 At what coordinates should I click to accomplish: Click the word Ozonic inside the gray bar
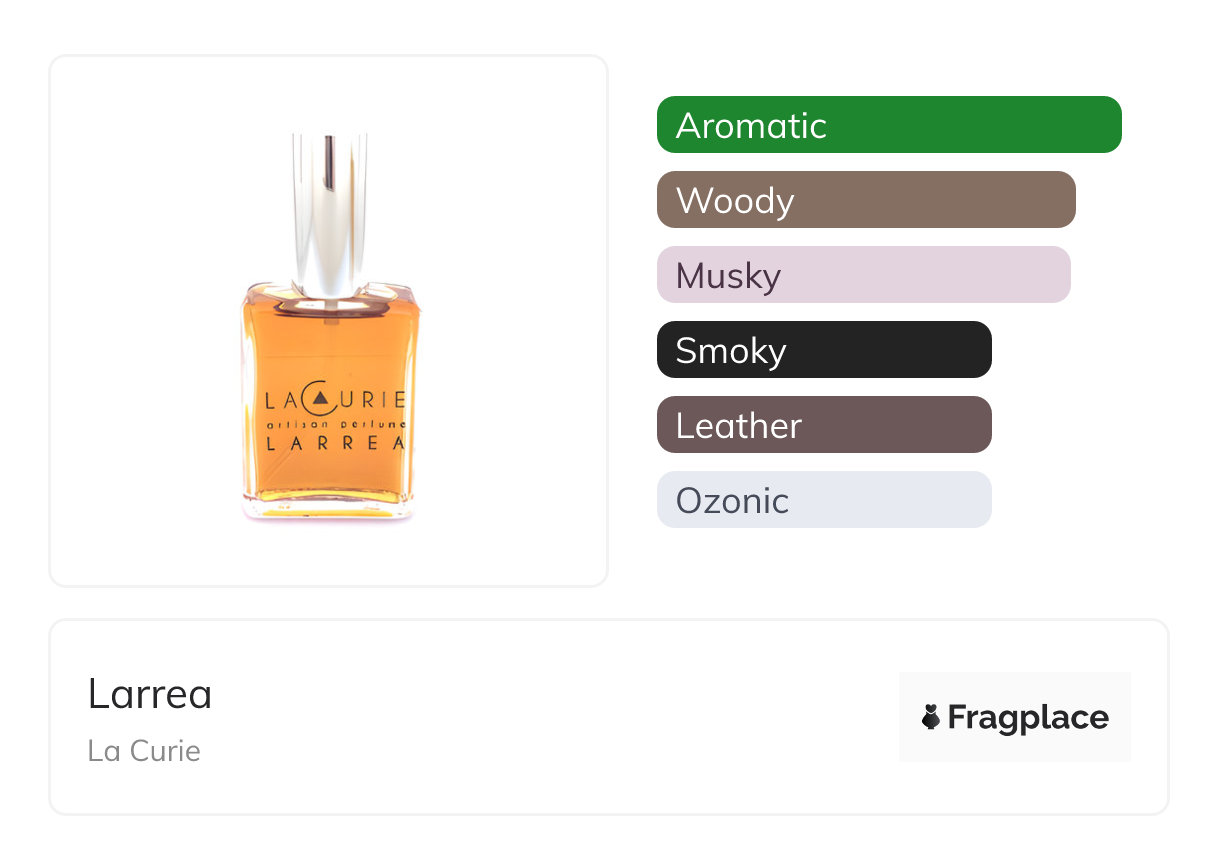coord(732,501)
